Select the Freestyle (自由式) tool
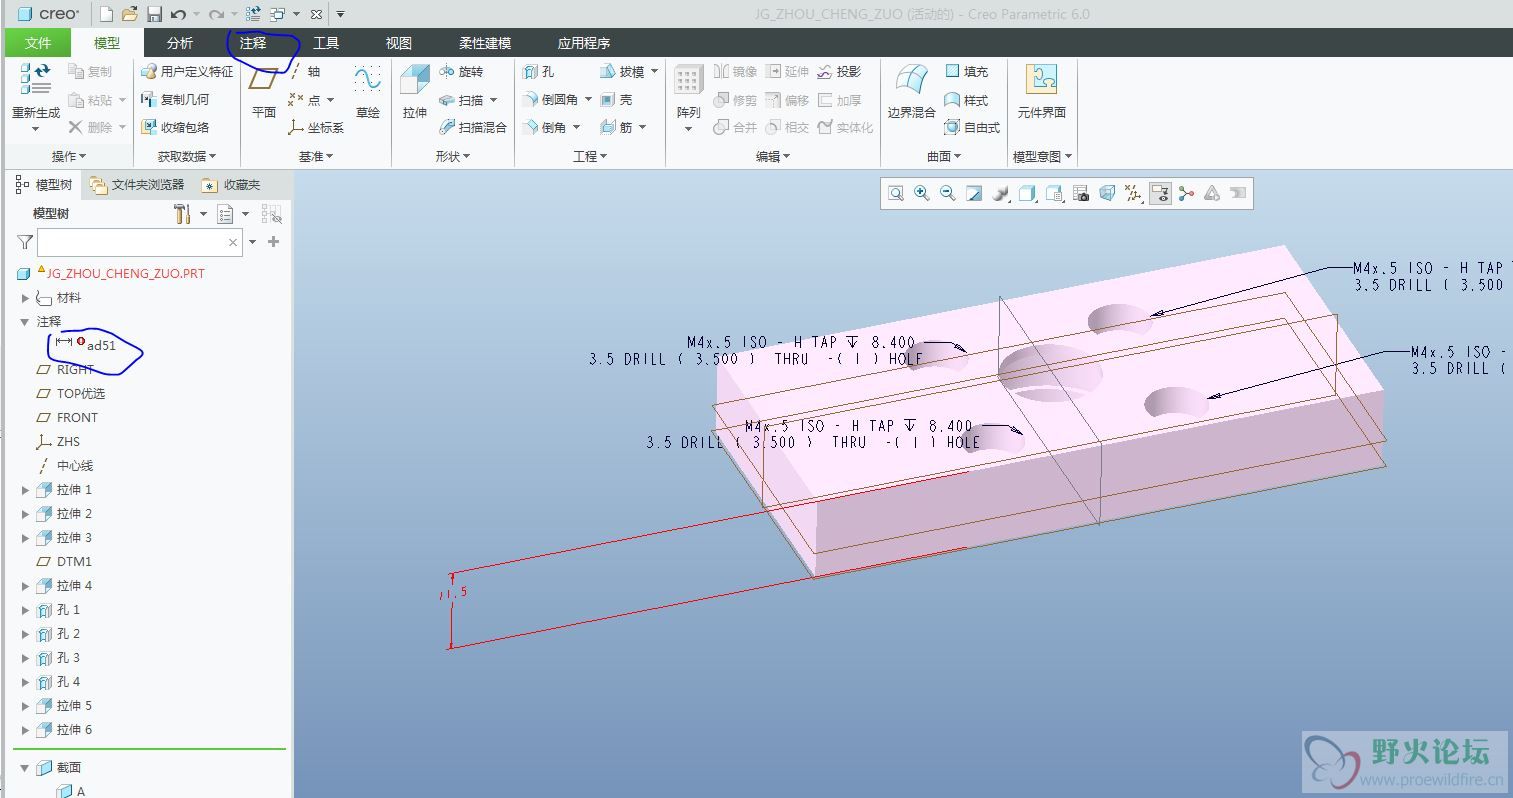This screenshot has width=1513, height=798. click(972, 128)
